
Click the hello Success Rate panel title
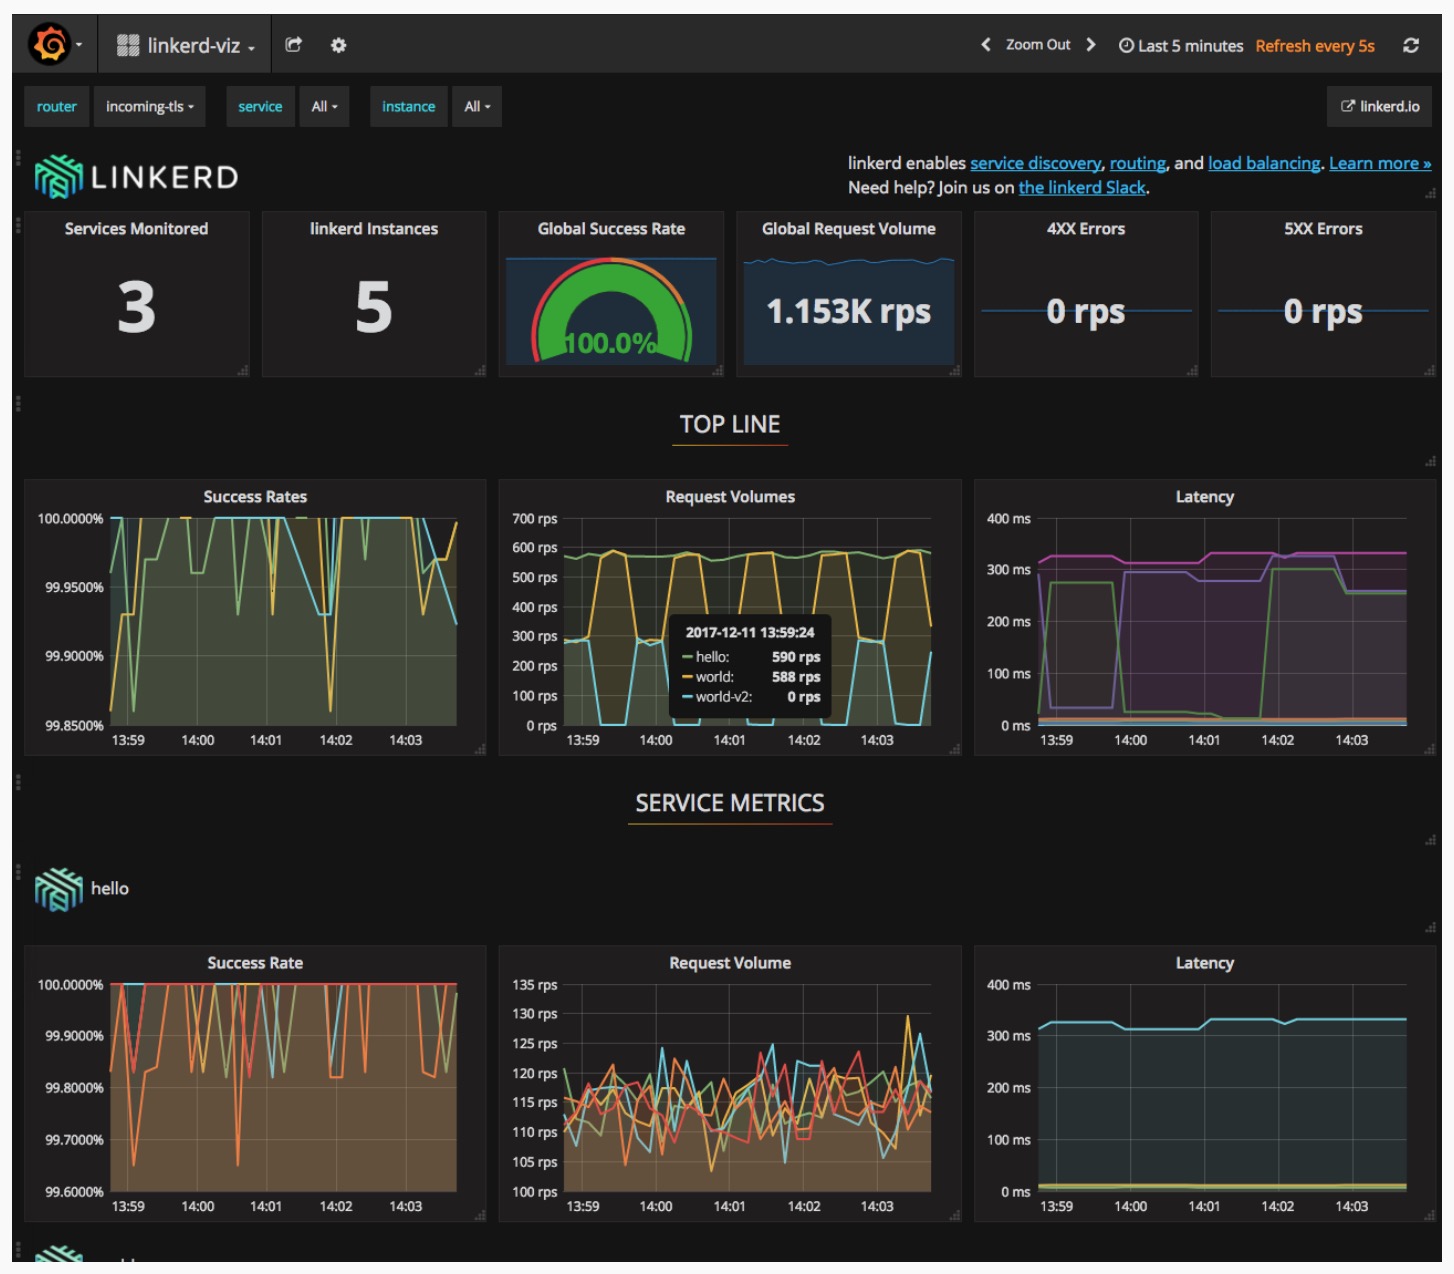(255, 963)
